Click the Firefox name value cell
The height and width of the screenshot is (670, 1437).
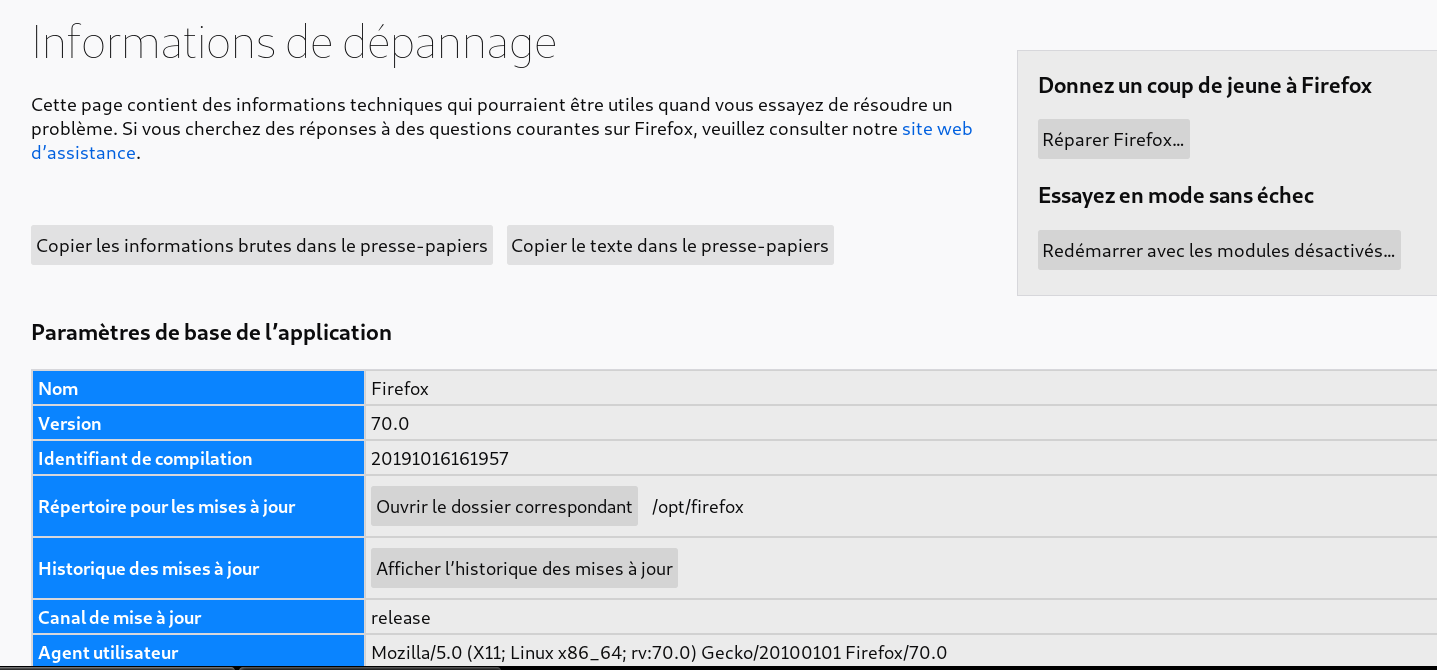[900, 388]
